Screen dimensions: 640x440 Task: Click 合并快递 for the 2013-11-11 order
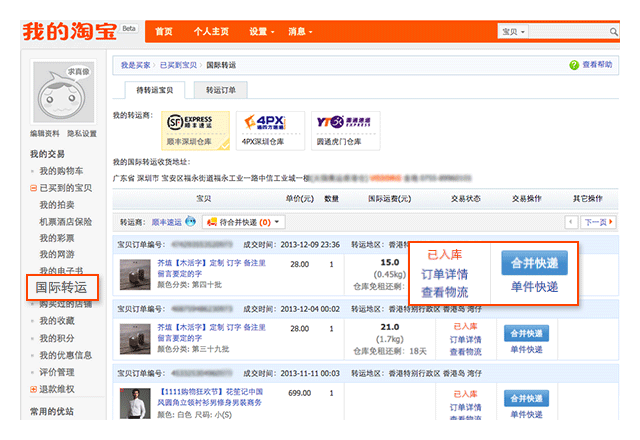[x=527, y=398]
